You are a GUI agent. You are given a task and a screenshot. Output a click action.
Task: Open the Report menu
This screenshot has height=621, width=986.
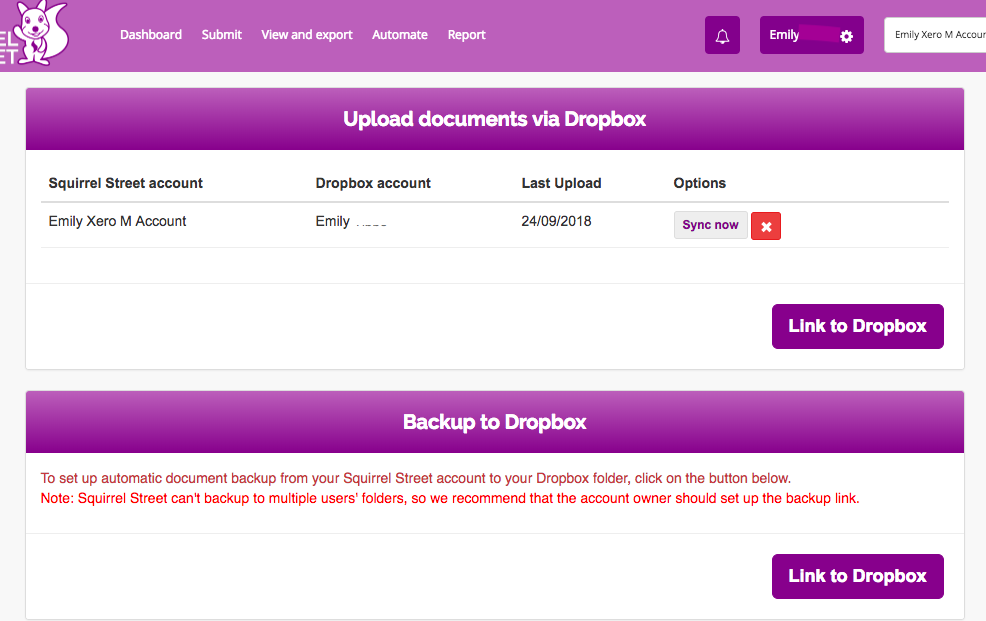tap(467, 35)
